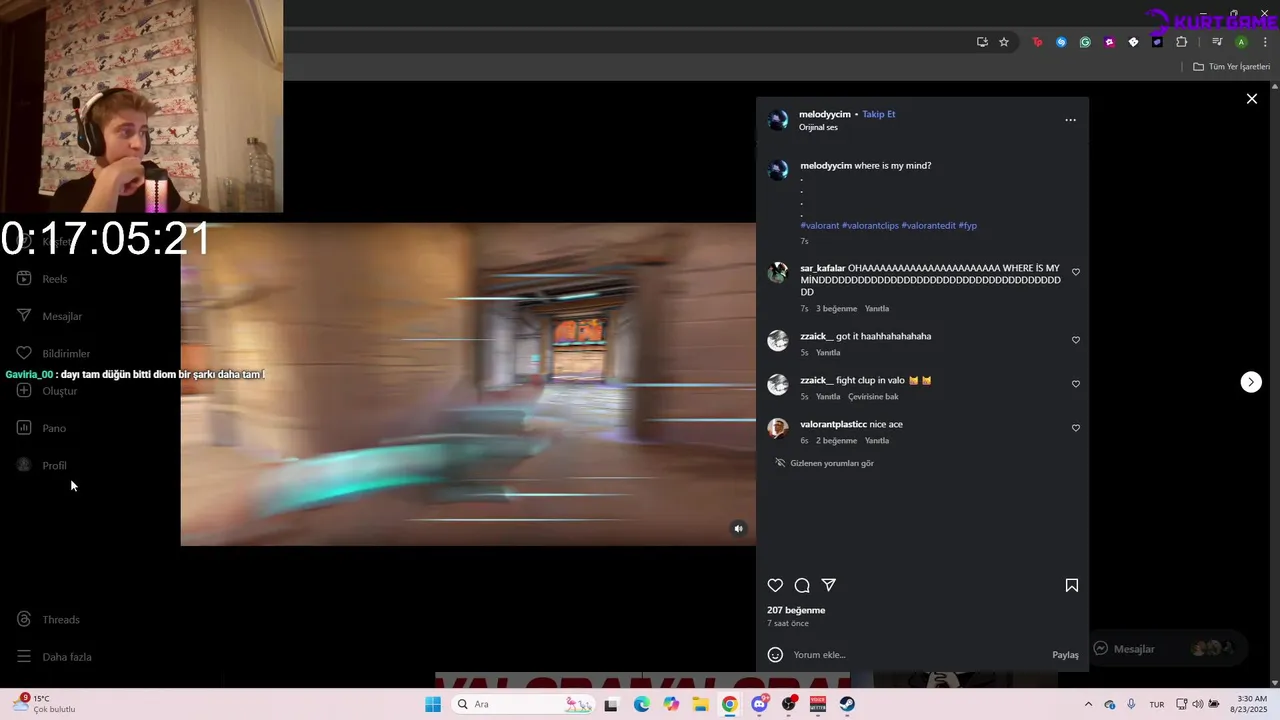Show hidden system tray icons chevron
The height and width of the screenshot is (720, 1280).
coord(1087,704)
